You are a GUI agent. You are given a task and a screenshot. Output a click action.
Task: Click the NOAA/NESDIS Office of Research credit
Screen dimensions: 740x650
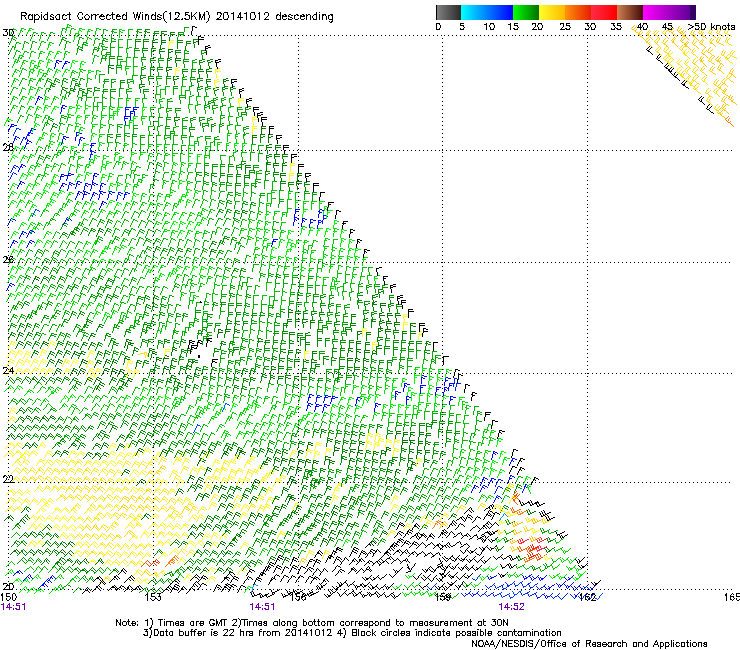tap(589, 644)
